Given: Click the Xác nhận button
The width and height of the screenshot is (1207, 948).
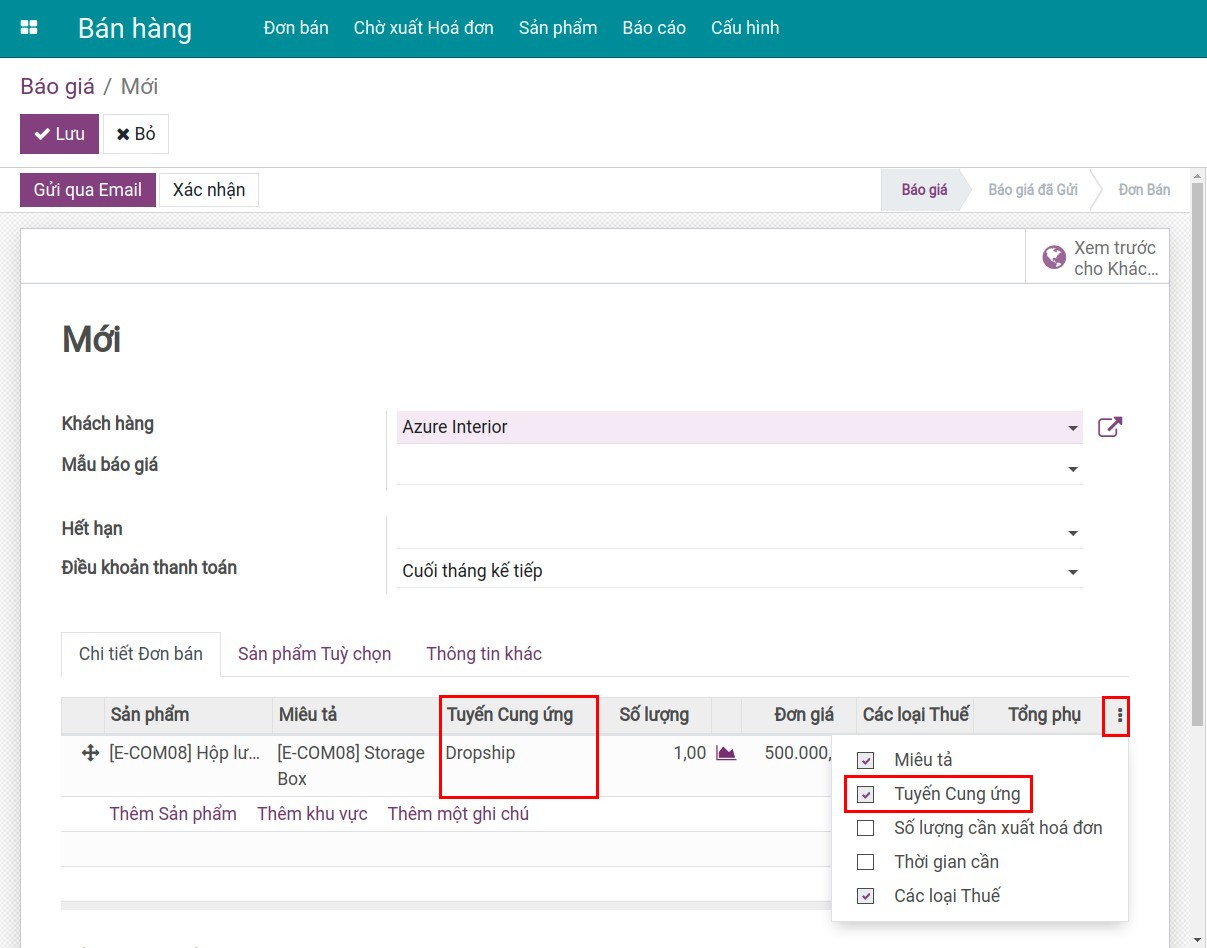Looking at the screenshot, I should click(x=209, y=190).
